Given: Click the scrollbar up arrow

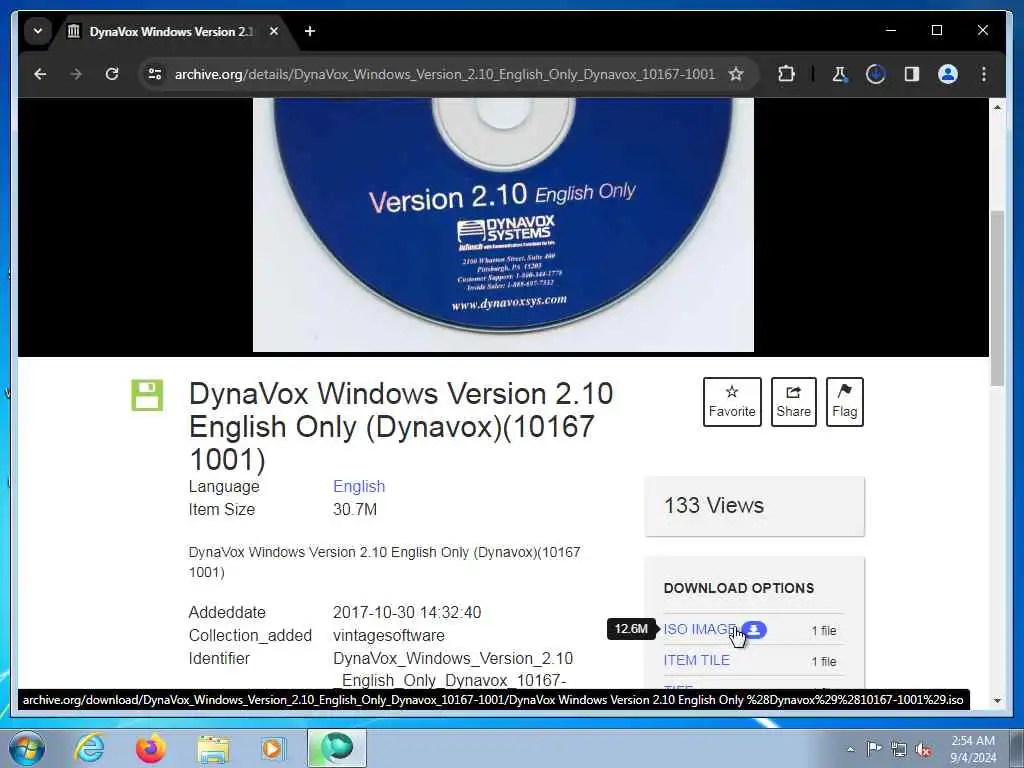Looking at the screenshot, I should (997, 106).
